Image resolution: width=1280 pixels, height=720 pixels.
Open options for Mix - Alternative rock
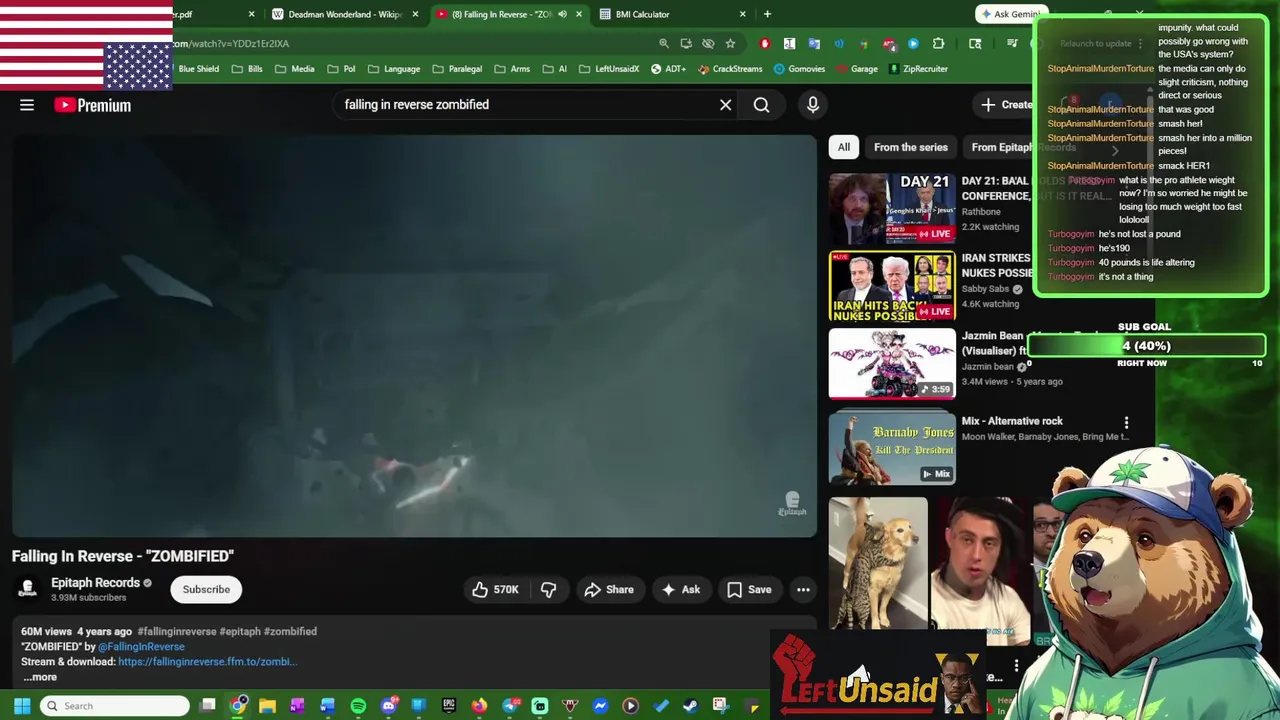1126,423
